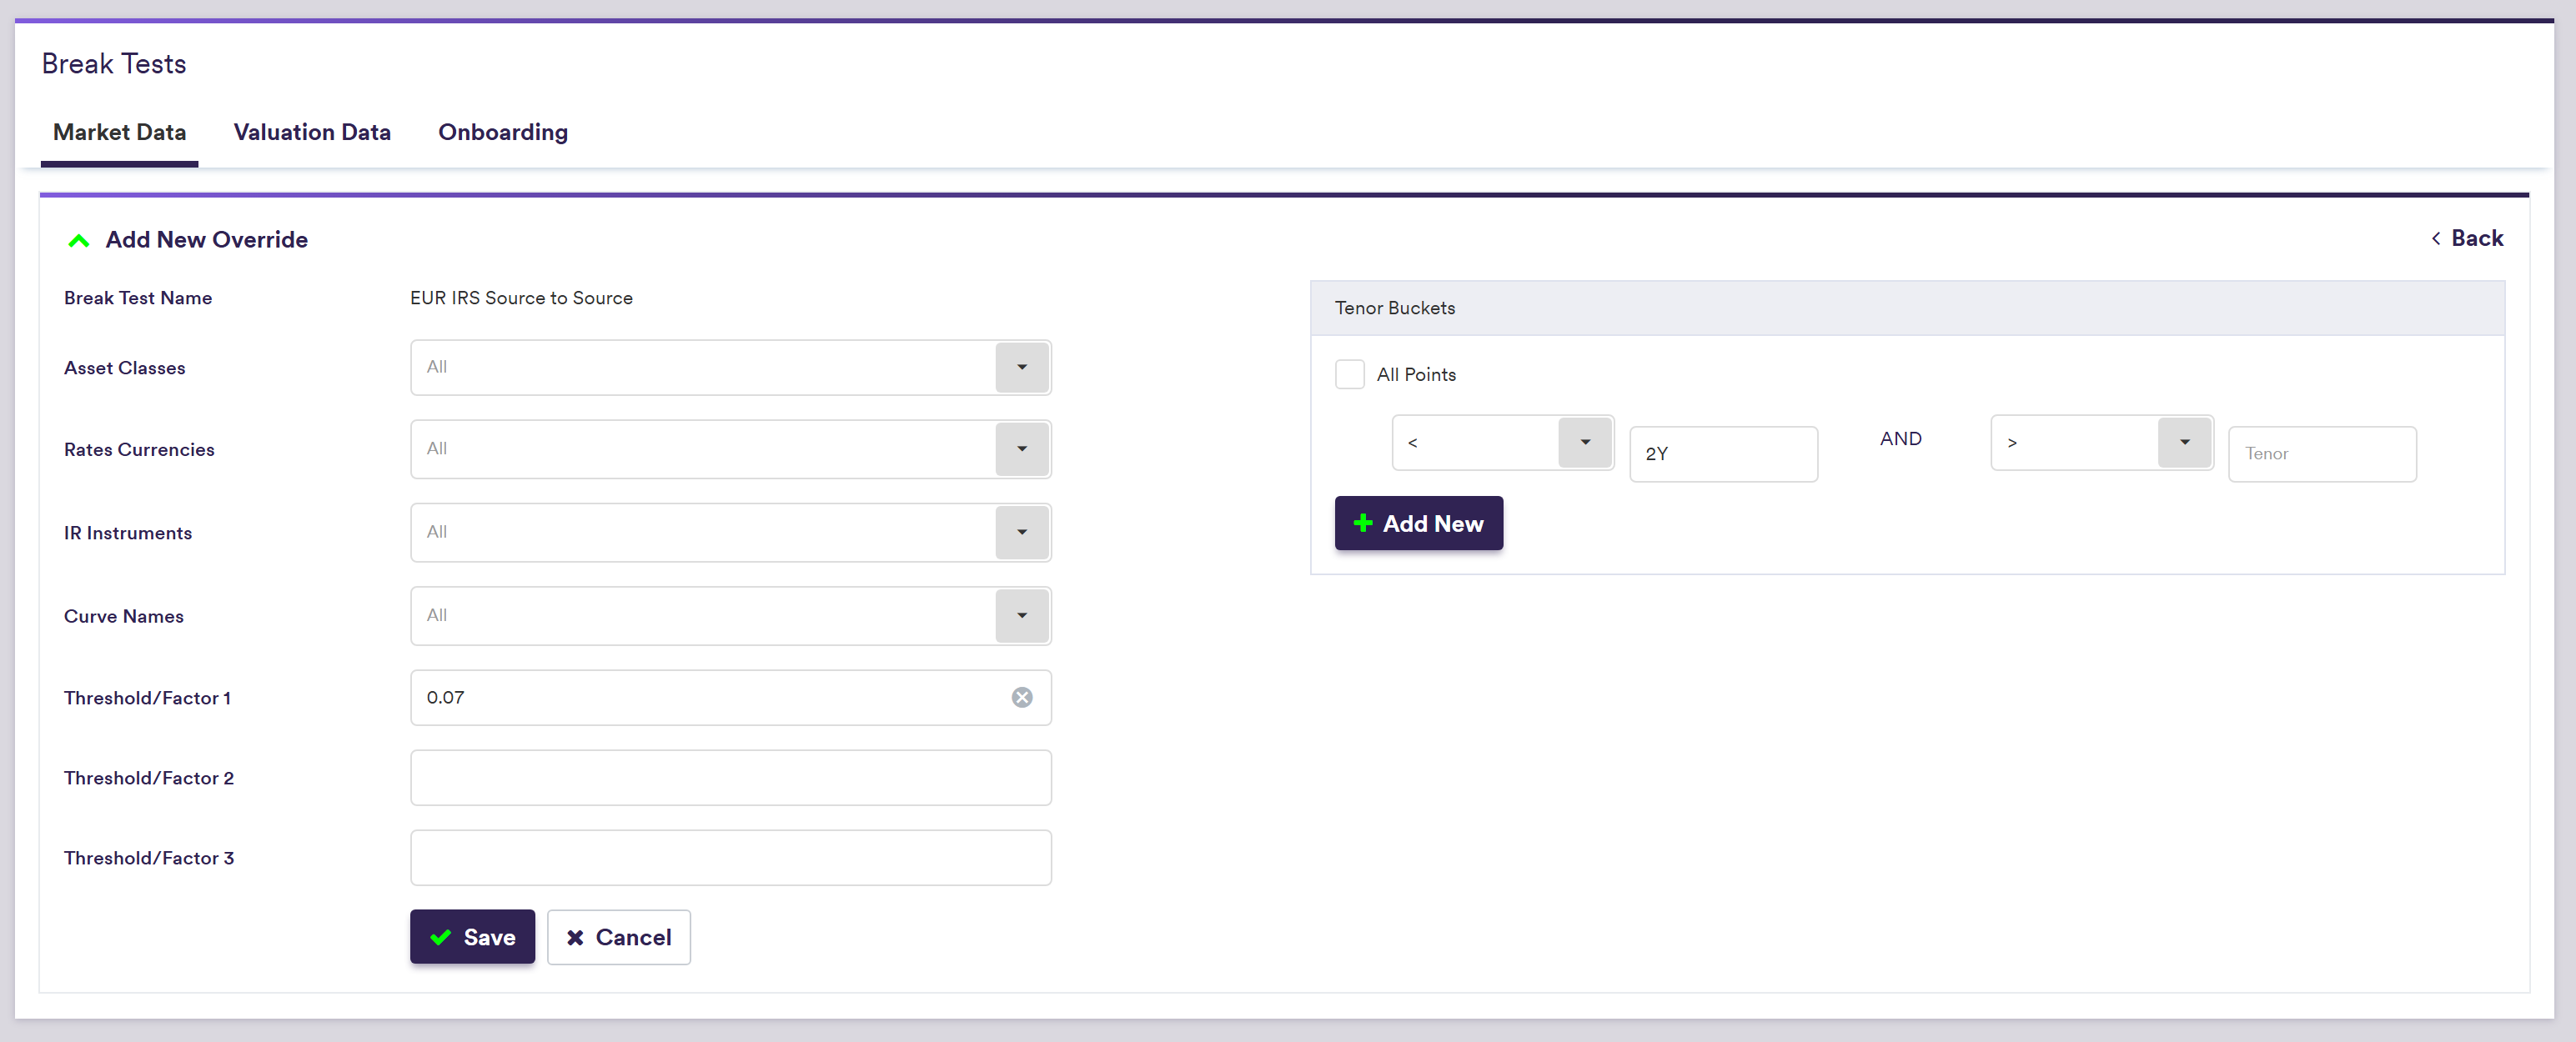Open the less-than operator dropdown
Screen dimensions: 2576x1042
1584,442
